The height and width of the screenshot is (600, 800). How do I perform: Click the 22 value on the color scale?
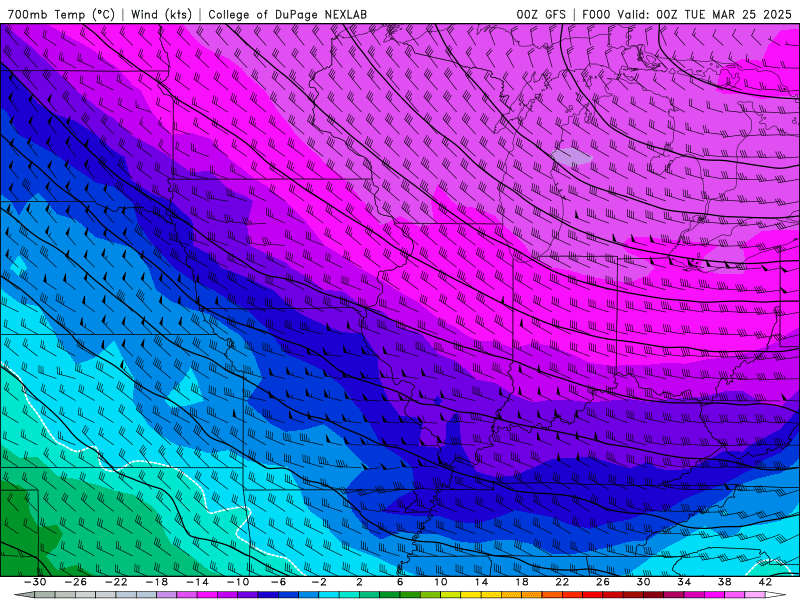[x=562, y=582]
